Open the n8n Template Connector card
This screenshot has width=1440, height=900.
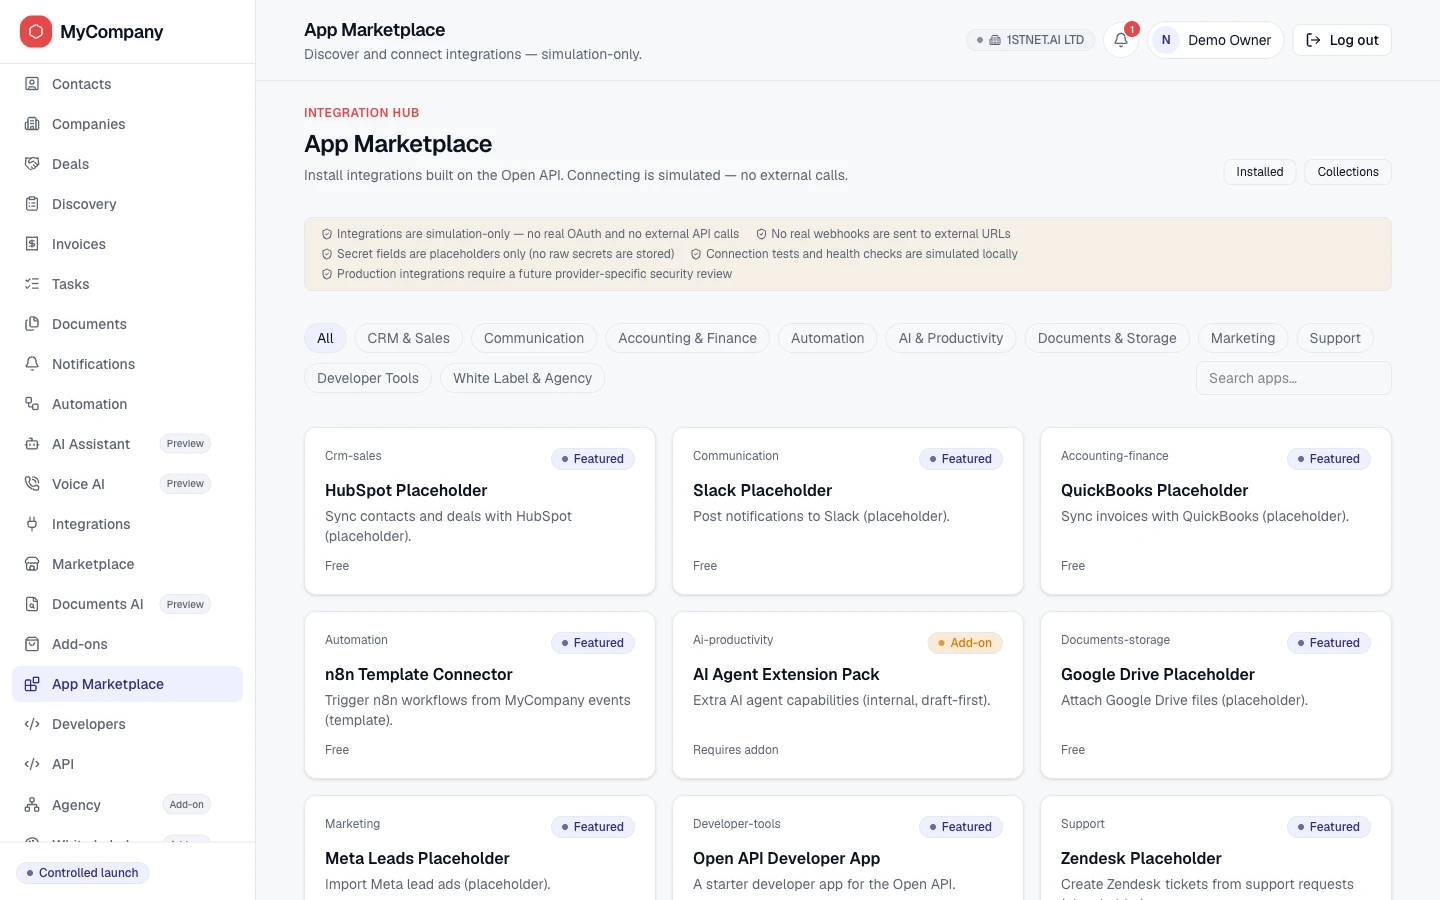tap(480, 695)
